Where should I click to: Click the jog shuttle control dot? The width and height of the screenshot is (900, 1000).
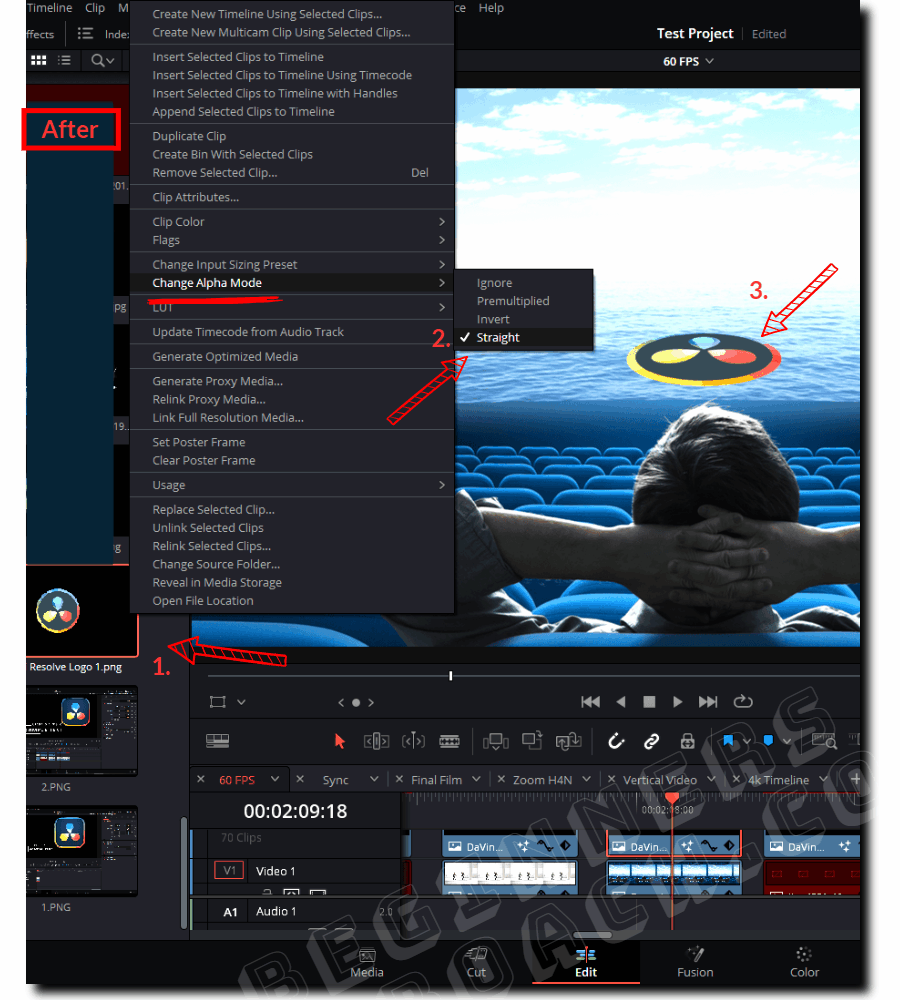[x=356, y=702]
